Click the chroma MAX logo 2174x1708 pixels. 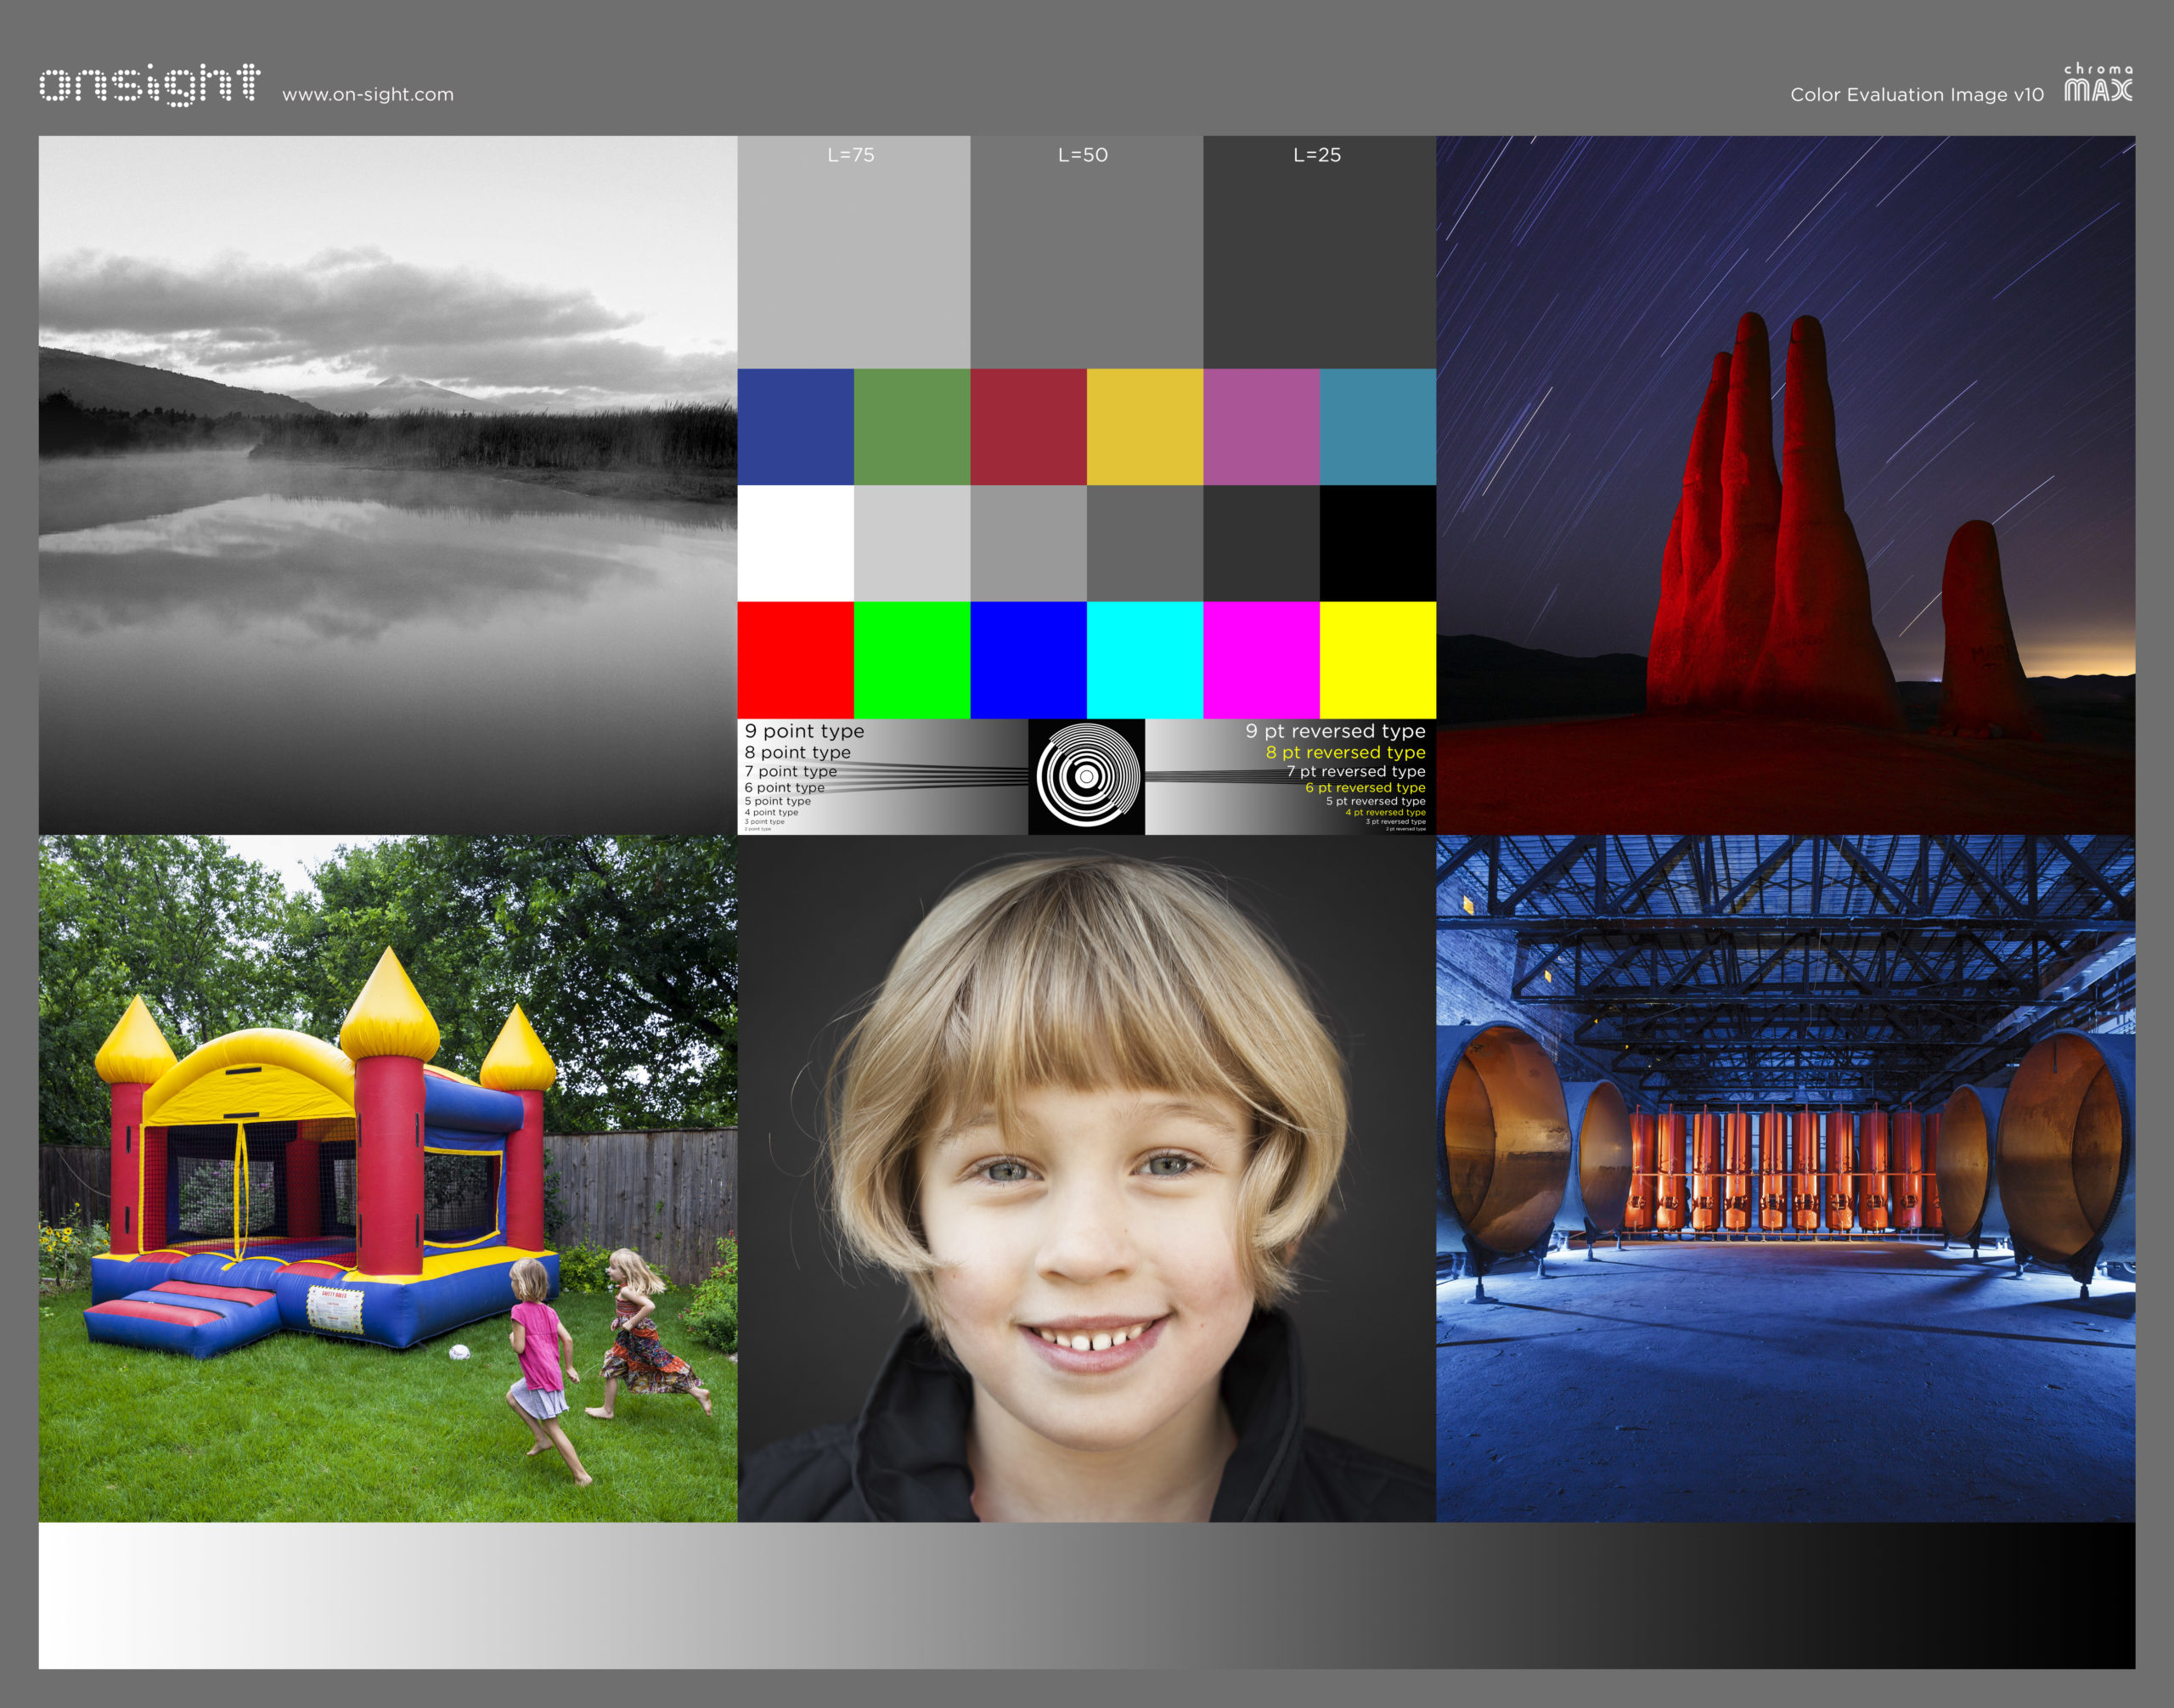(x=2097, y=83)
